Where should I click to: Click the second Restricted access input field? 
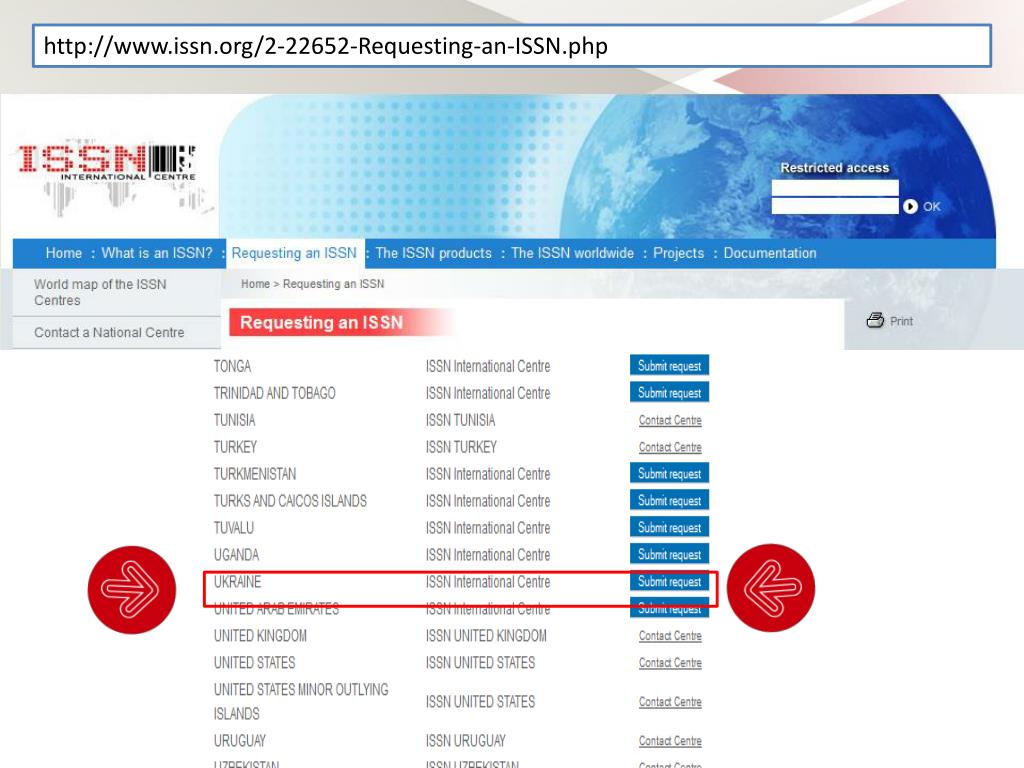point(835,206)
